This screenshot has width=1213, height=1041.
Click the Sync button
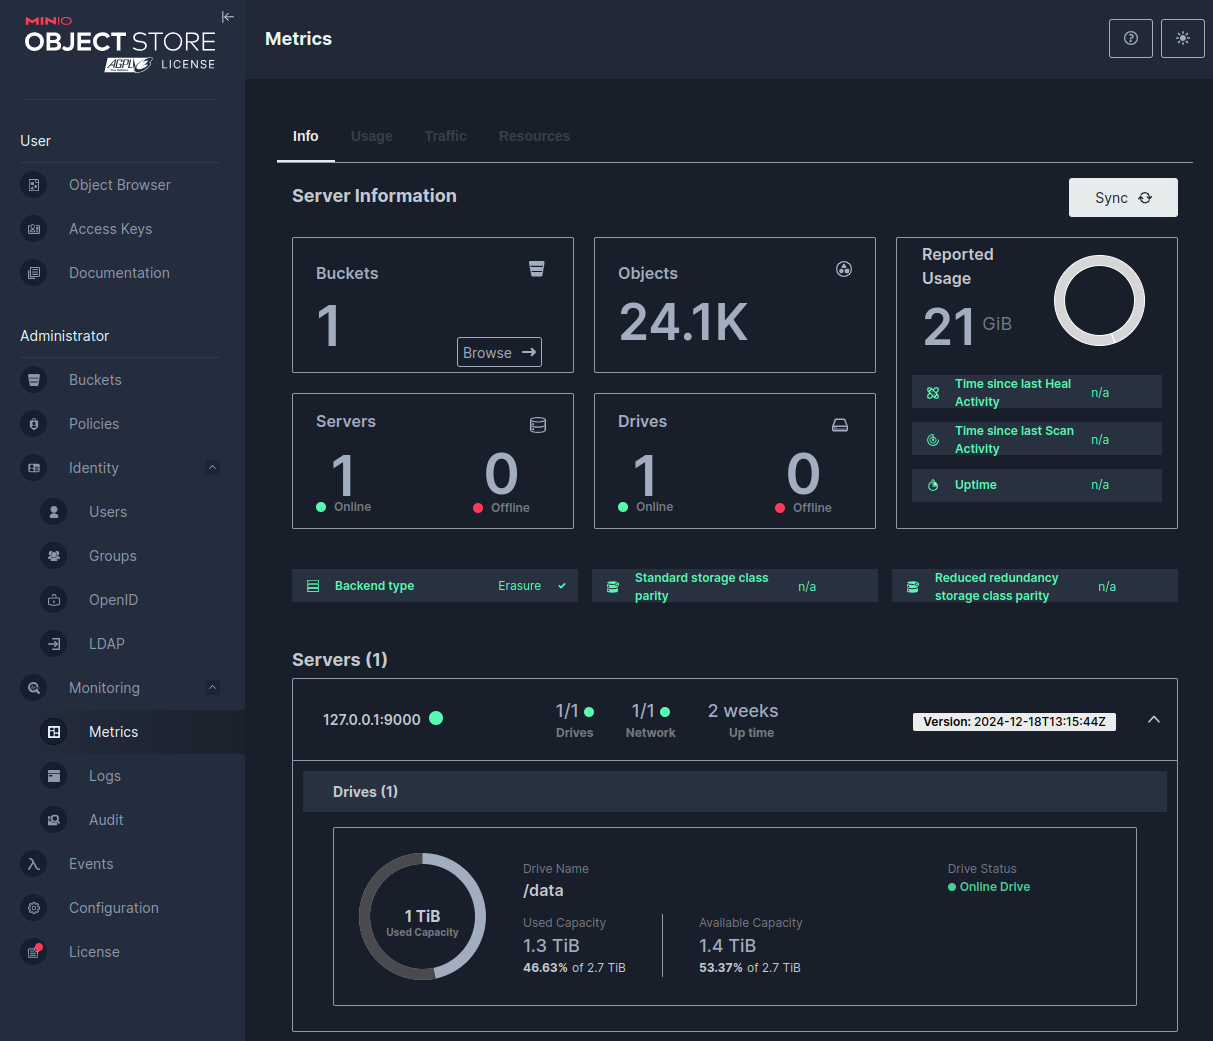[x=1123, y=198]
